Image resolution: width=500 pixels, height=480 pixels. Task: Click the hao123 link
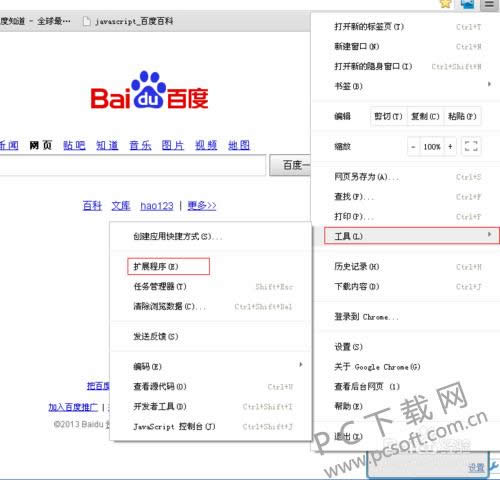pyautogui.click(x=157, y=206)
